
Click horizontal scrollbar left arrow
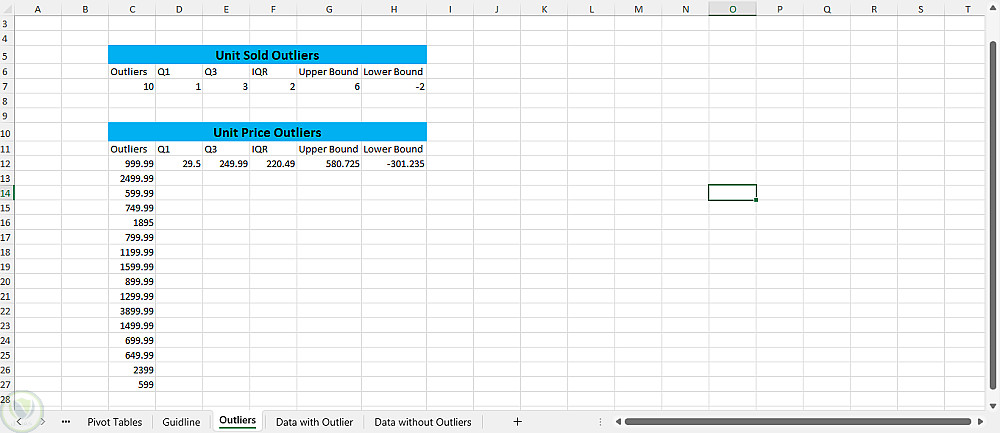point(617,422)
